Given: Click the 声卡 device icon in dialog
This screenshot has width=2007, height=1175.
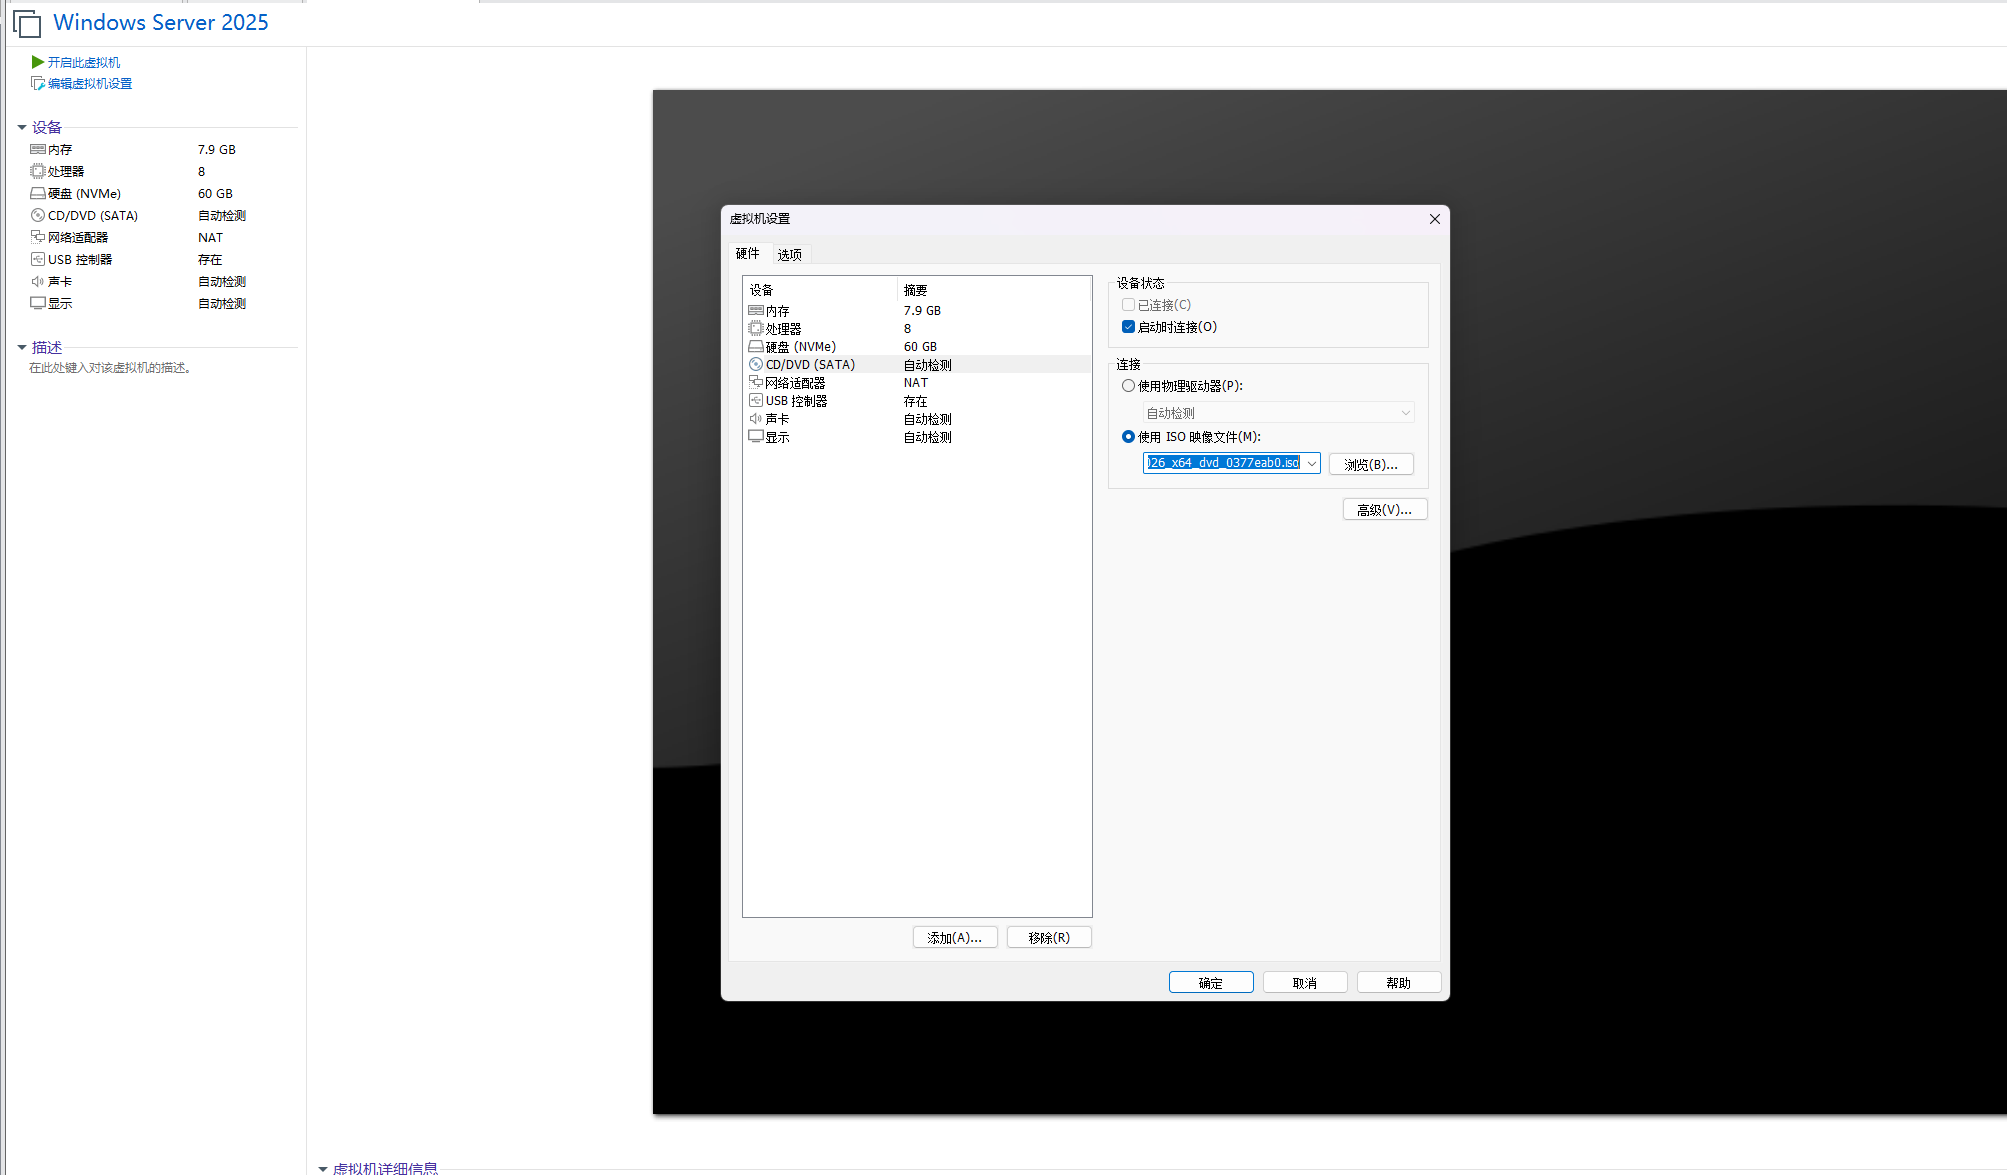Looking at the screenshot, I should (x=757, y=418).
